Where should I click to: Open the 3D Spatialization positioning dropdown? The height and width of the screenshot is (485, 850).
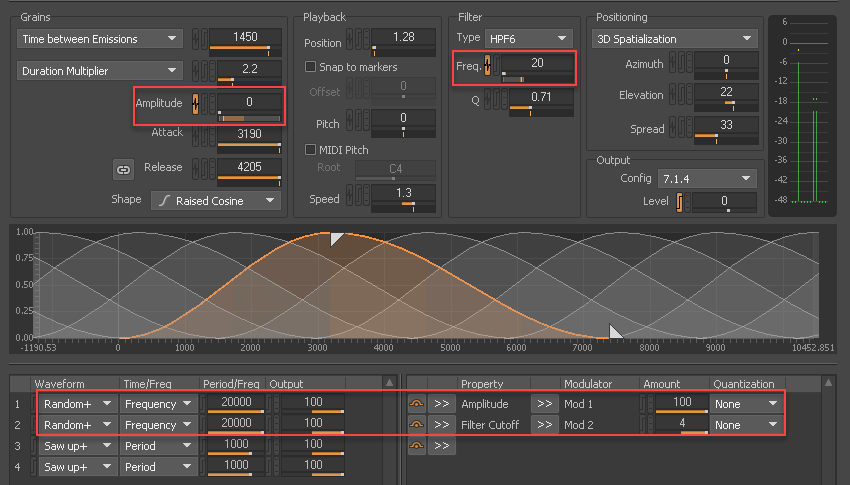(673, 39)
